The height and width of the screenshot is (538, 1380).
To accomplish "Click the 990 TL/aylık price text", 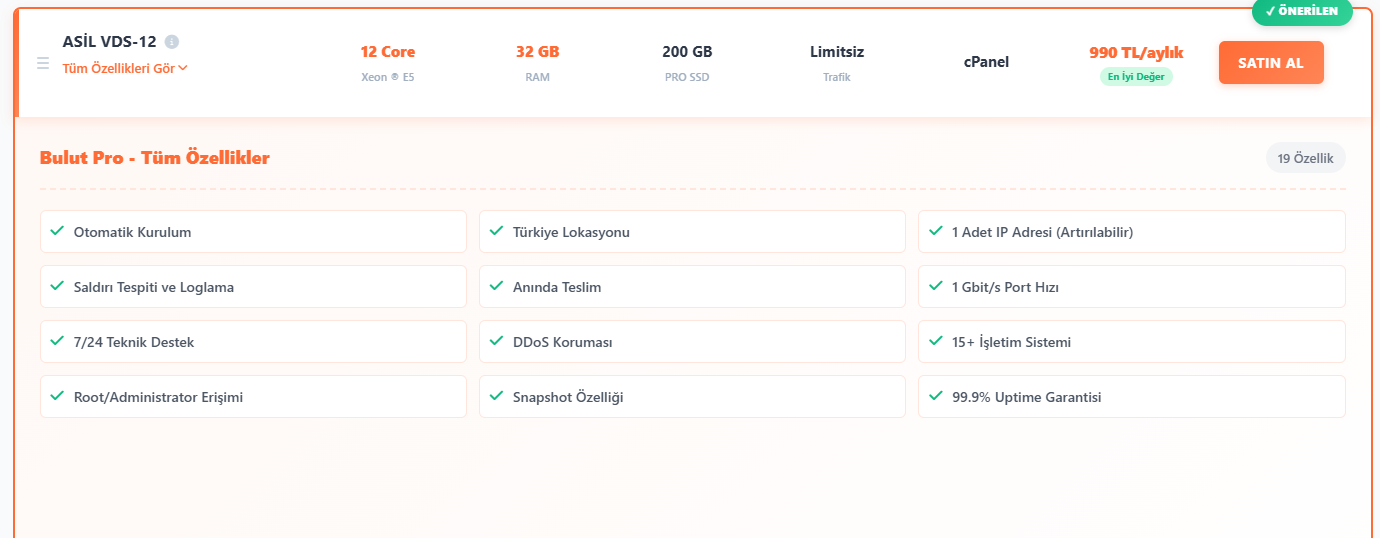I will 1136,53.
